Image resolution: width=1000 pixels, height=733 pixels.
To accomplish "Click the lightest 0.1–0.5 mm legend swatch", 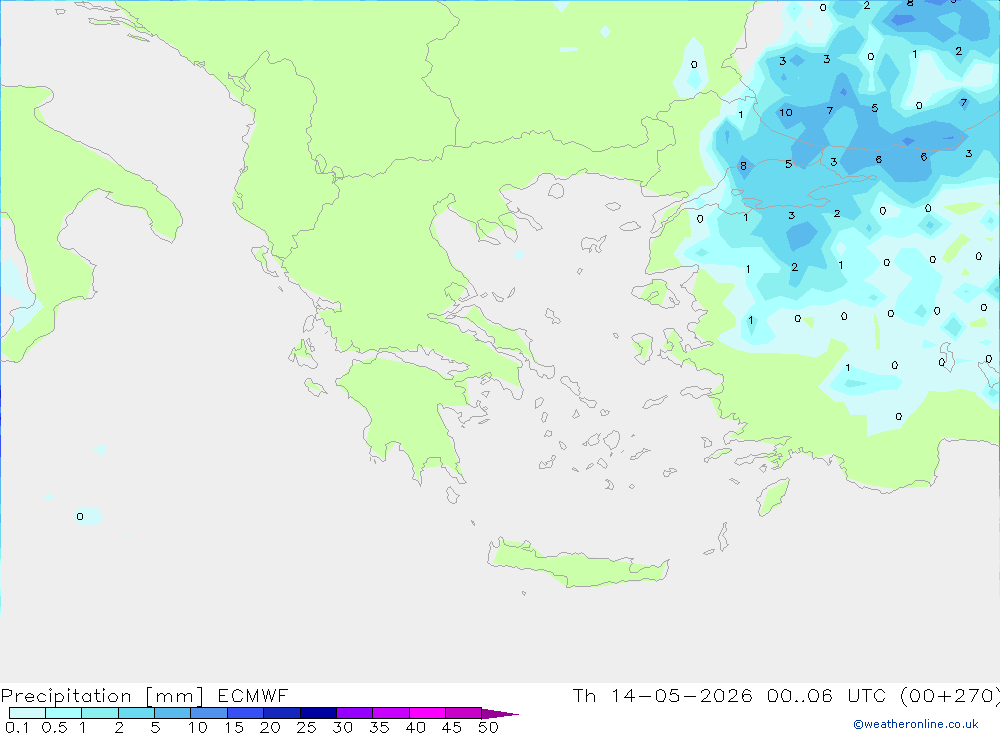I will tap(27, 713).
